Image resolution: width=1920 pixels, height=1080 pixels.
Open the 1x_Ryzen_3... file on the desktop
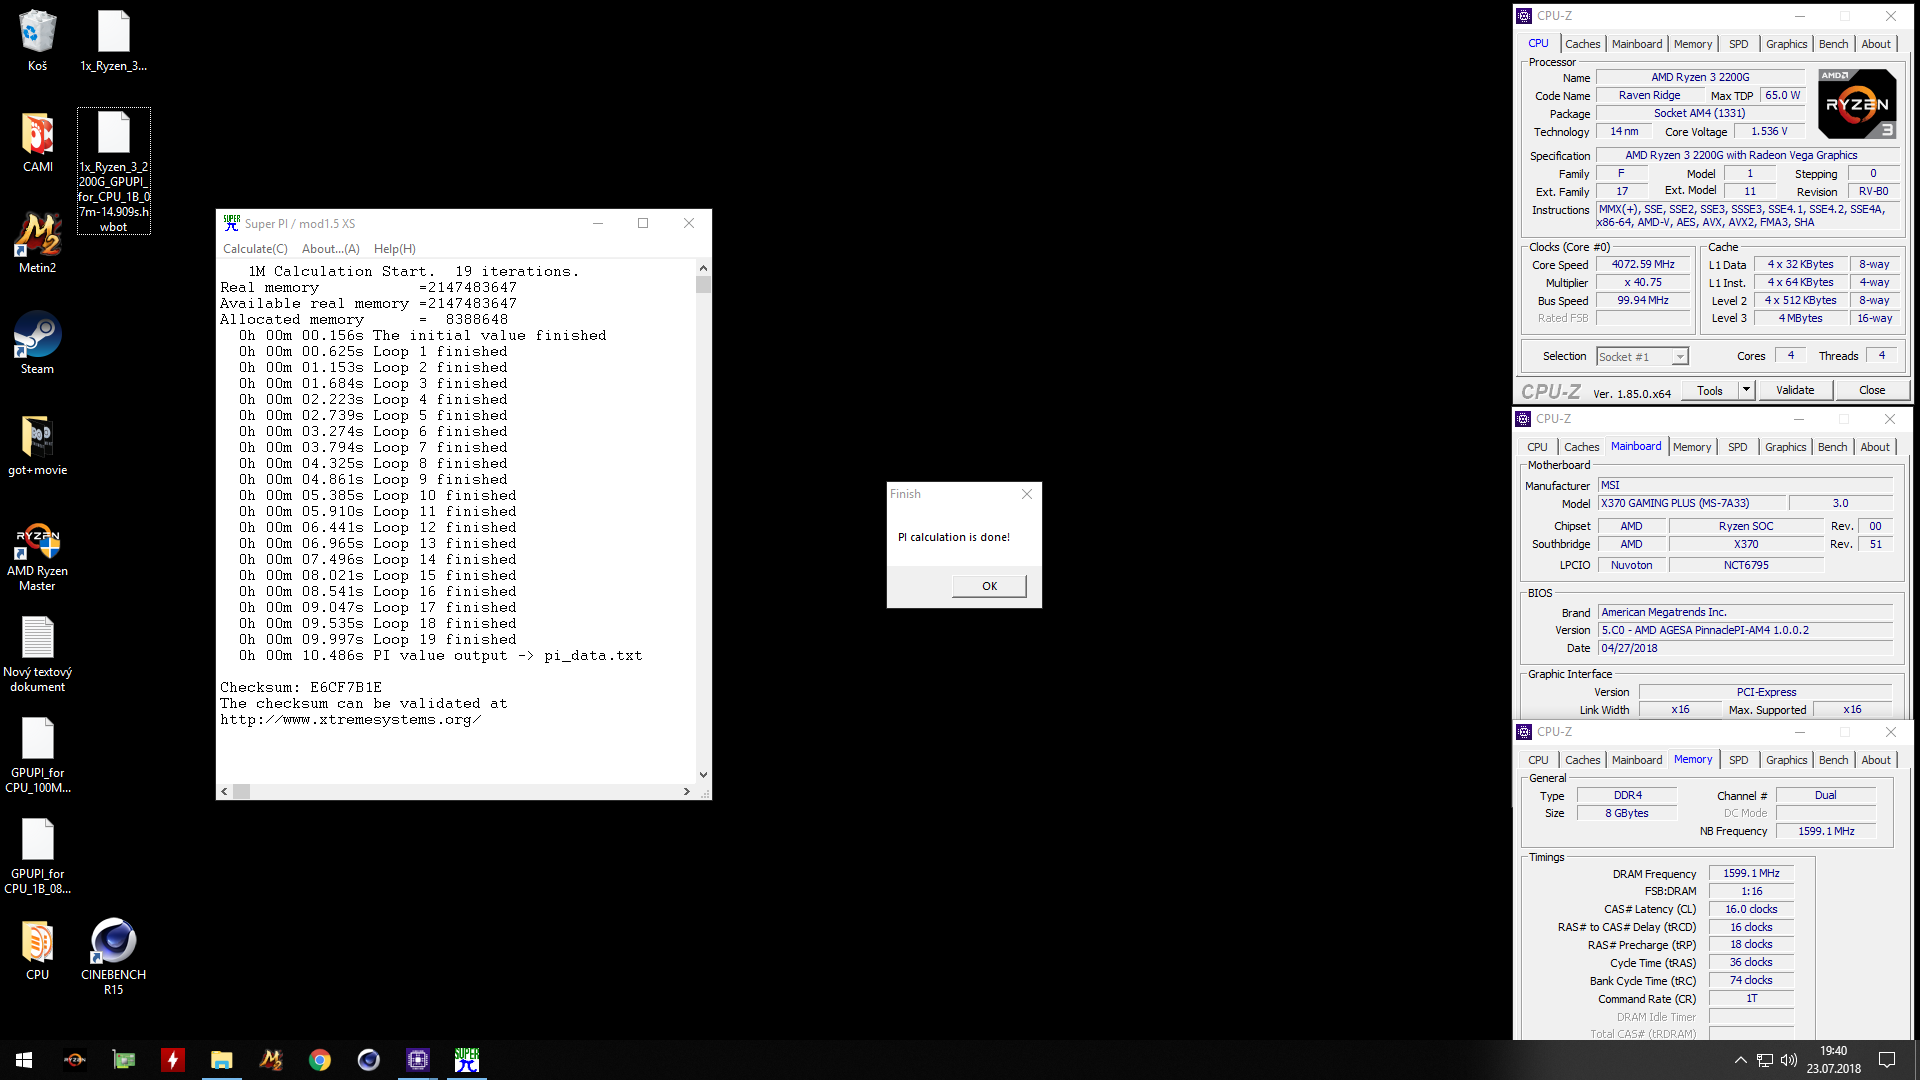click(x=113, y=40)
